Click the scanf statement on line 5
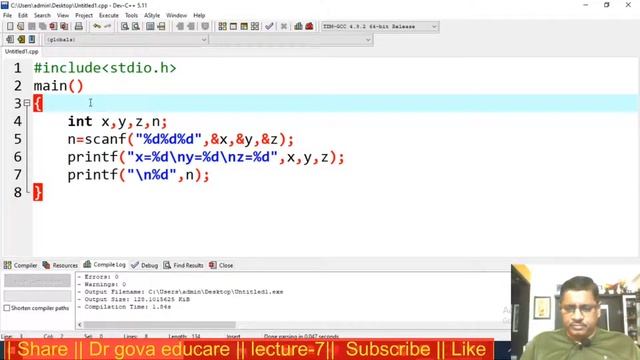640x360 pixels. [x=180, y=140]
